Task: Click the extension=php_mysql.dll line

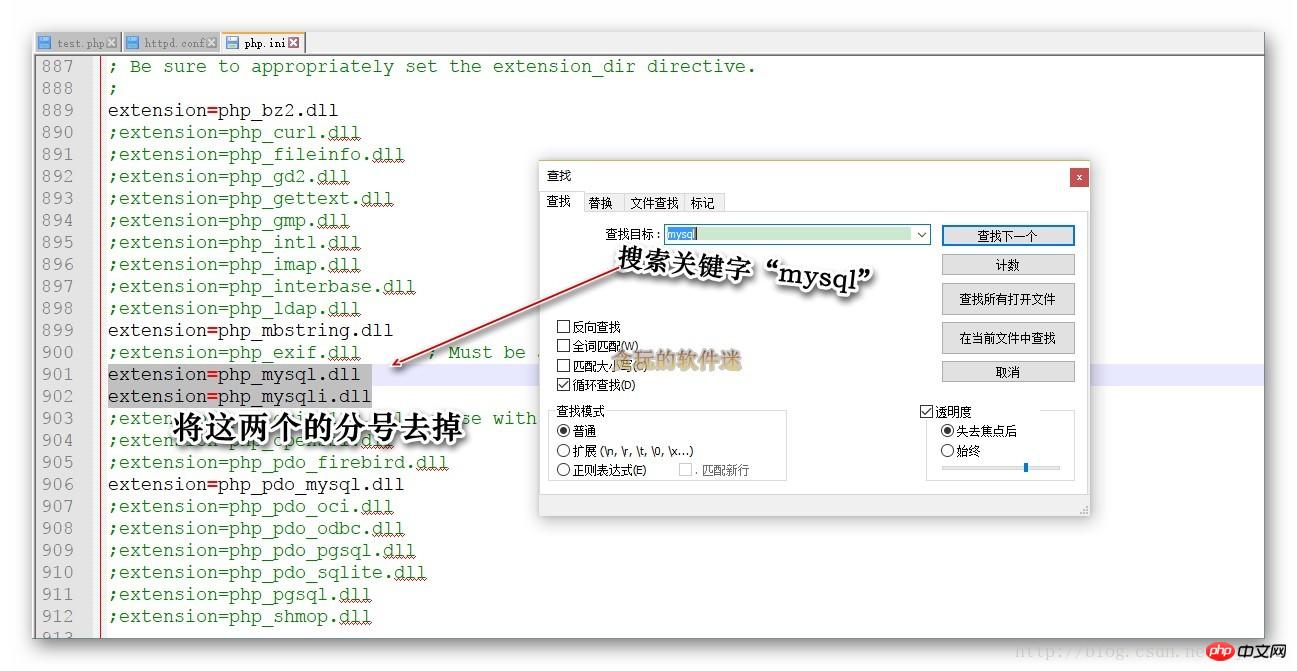Action: (234, 374)
